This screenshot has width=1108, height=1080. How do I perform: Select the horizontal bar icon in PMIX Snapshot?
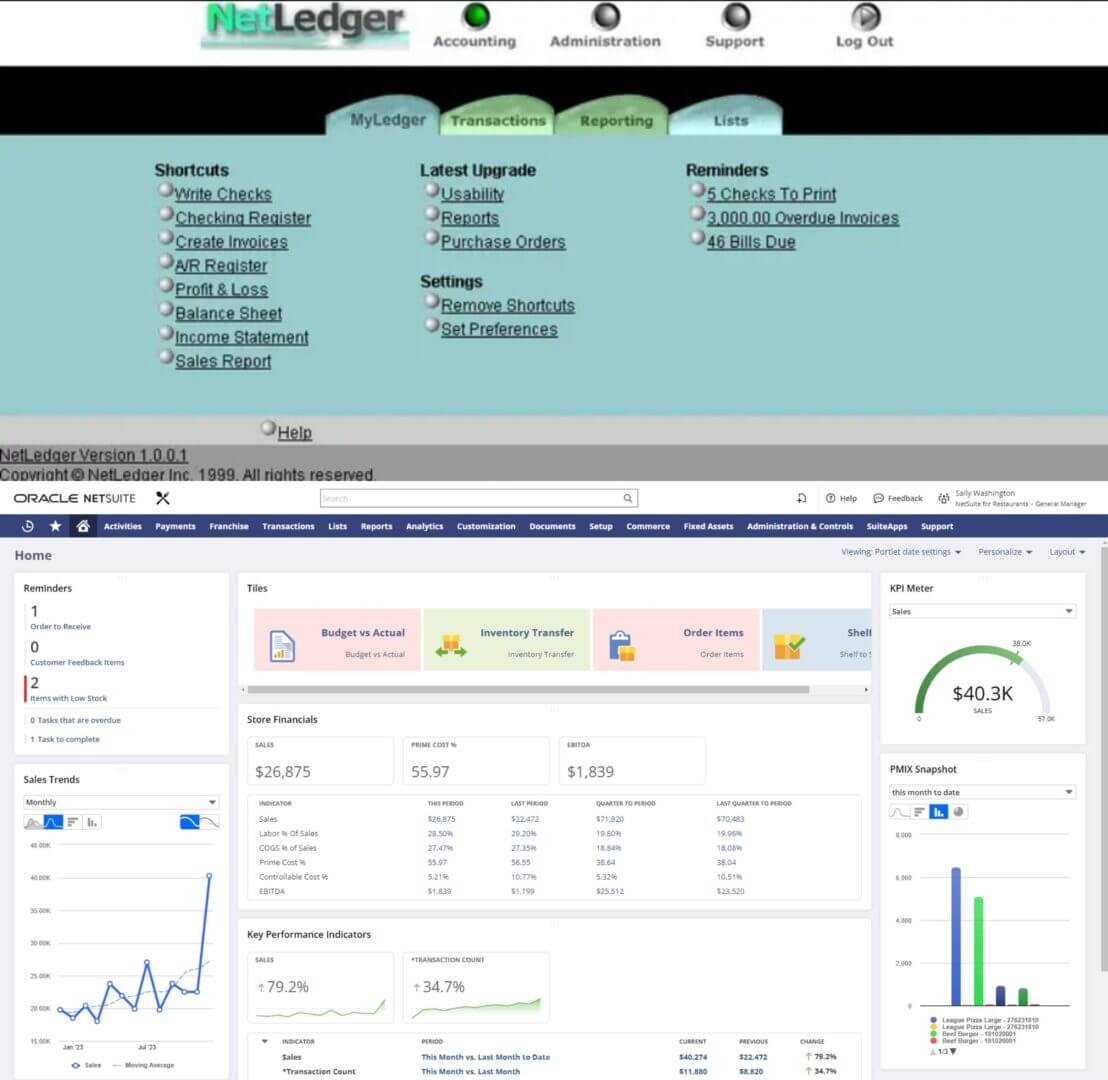[x=919, y=812]
